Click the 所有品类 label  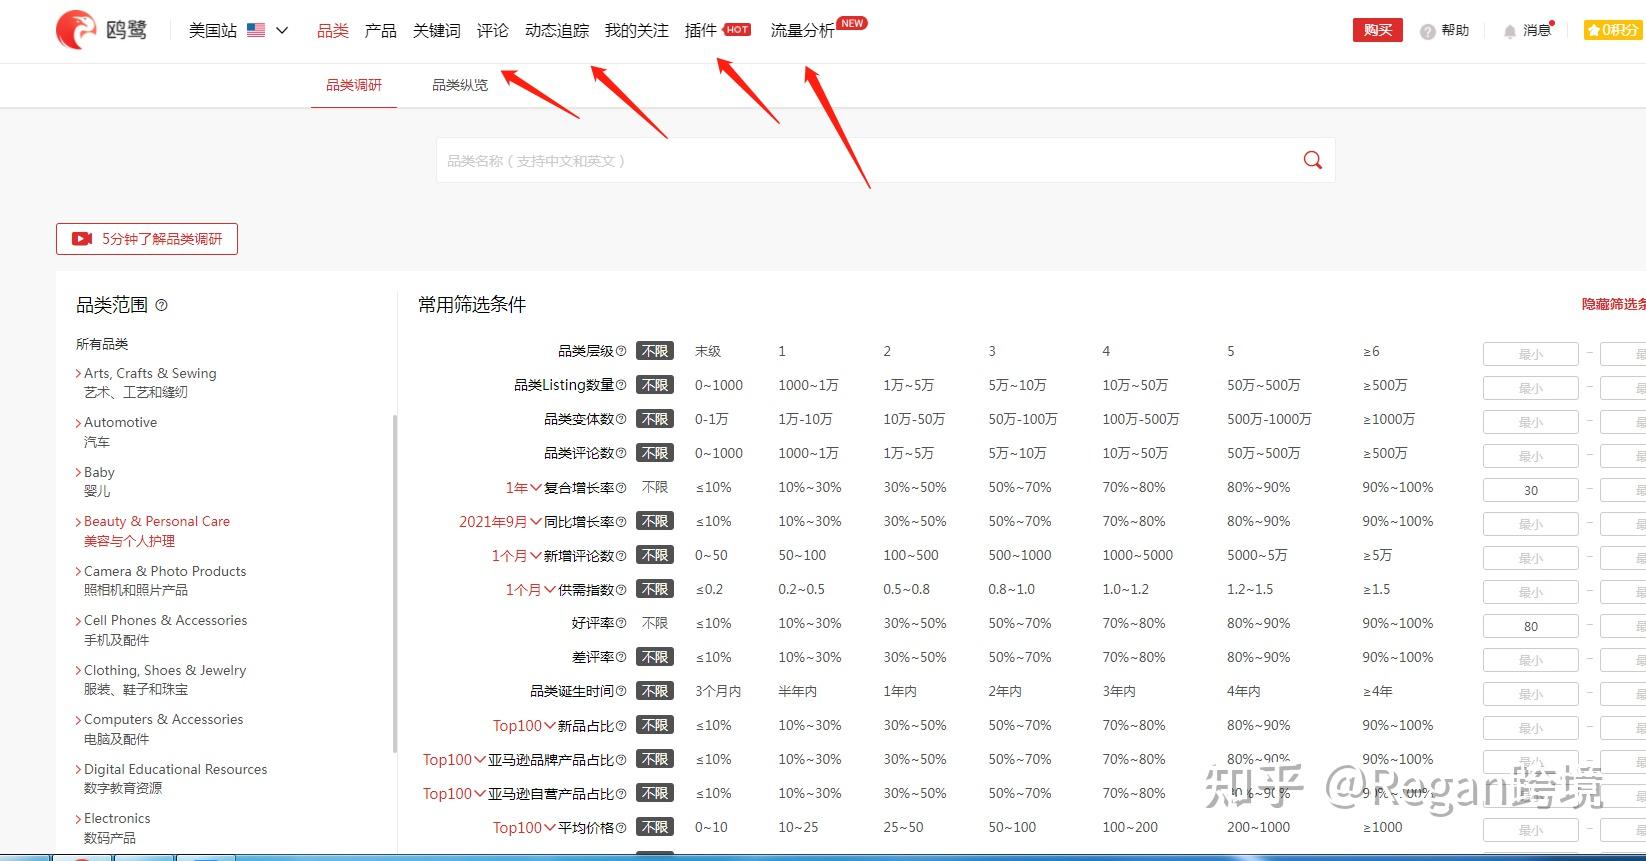click(x=102, y=344)
